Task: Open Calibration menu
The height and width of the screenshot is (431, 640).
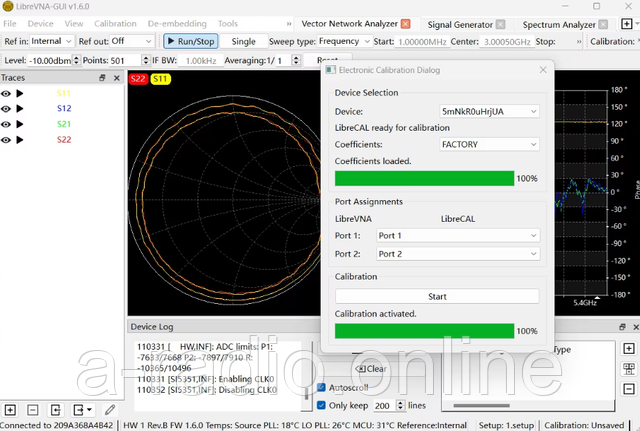Action: pos(115,24)
